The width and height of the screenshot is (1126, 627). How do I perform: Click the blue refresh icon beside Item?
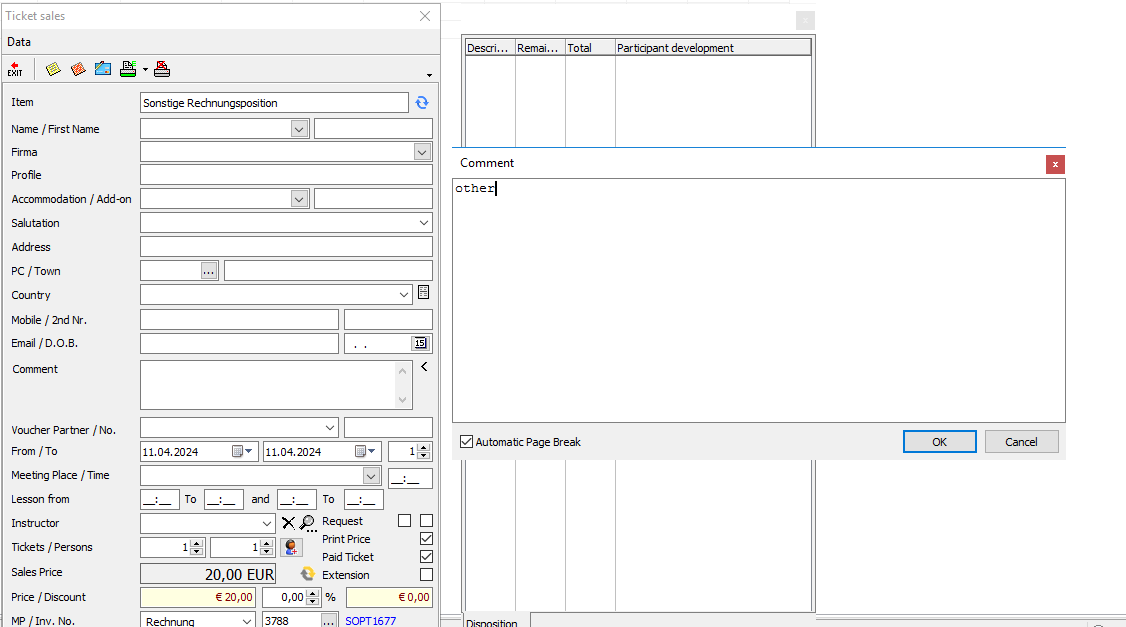(x=422, y=103)
